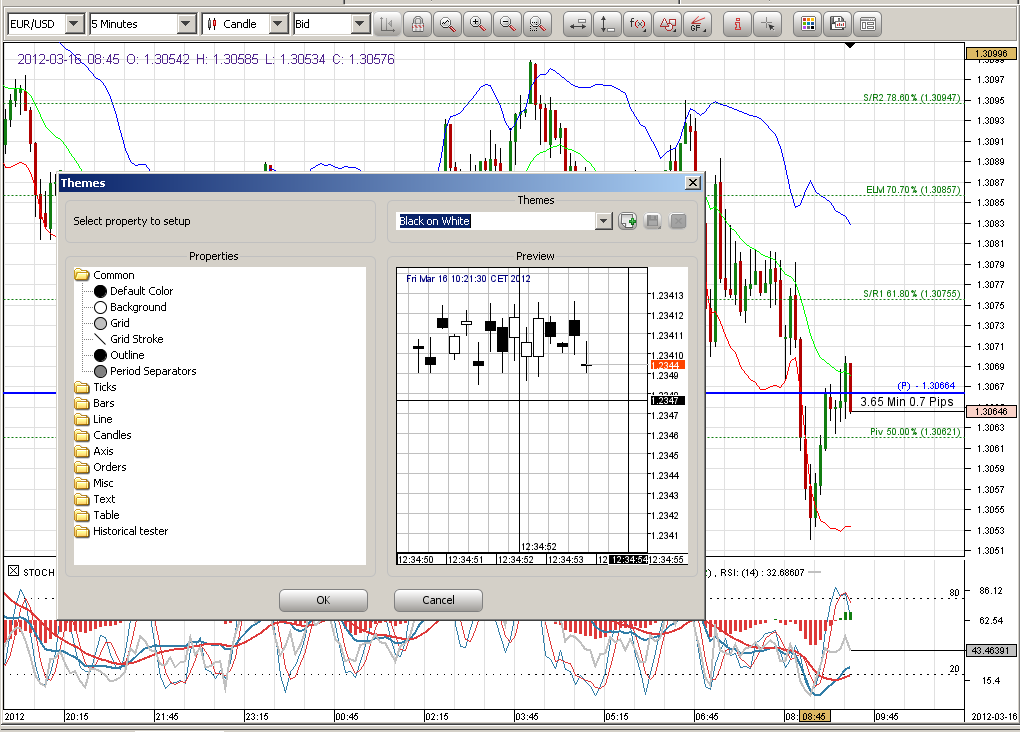1020x732 pixels.
Task: Open the EUR/USD instrument dropdown
Action: (x=74, y=25)
